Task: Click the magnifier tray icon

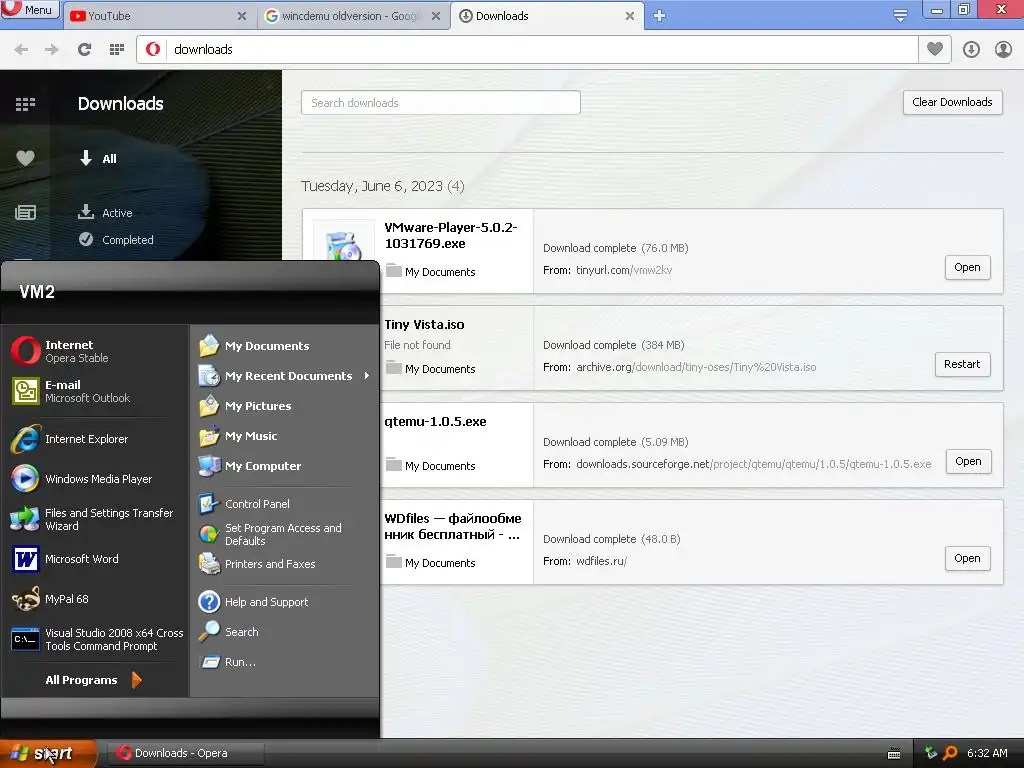Action: click(x=950, y=753)
